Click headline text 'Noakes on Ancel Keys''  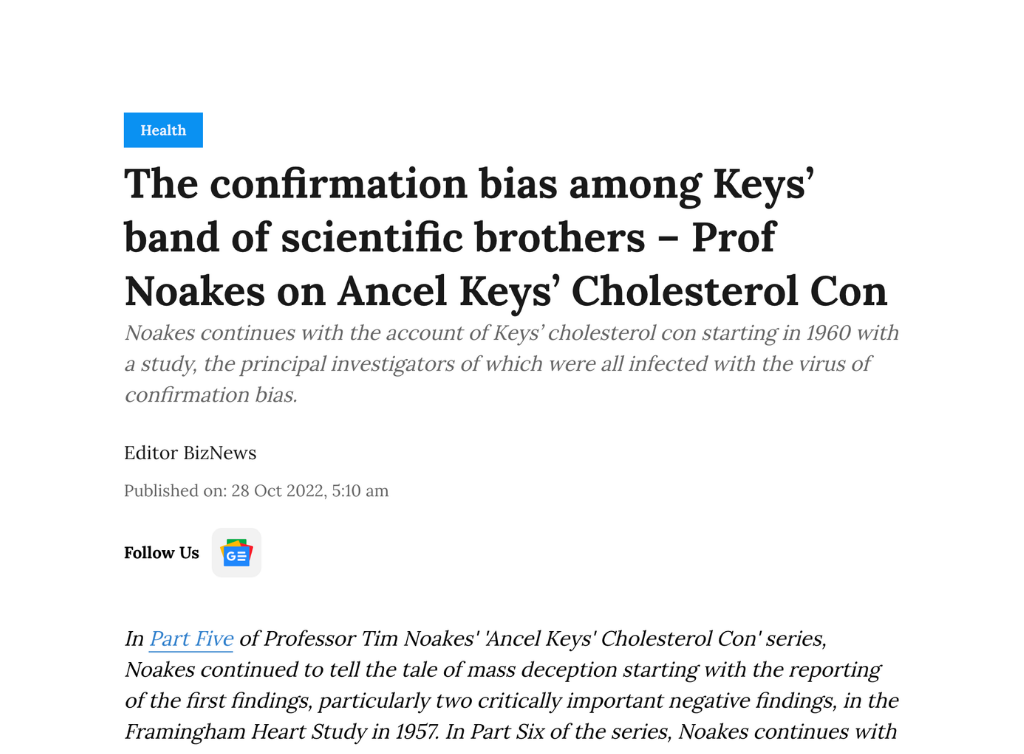(341, 291)
